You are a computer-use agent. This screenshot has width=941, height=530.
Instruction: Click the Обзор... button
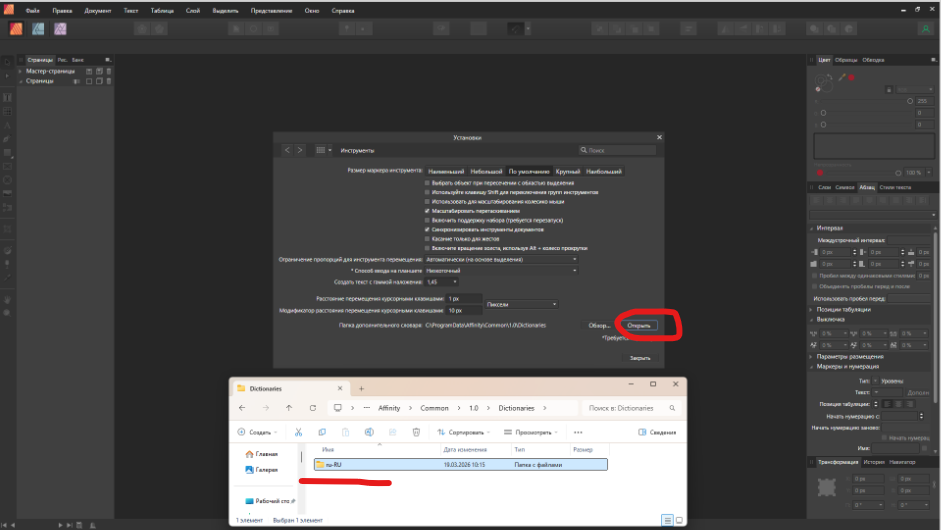[x=599, y=325]
